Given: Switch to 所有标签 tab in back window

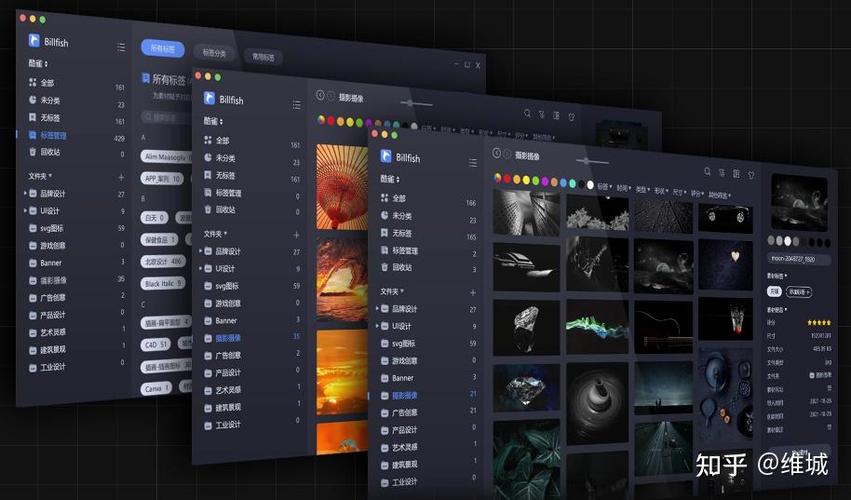Looking at the screenshot, I should point(163,48).
